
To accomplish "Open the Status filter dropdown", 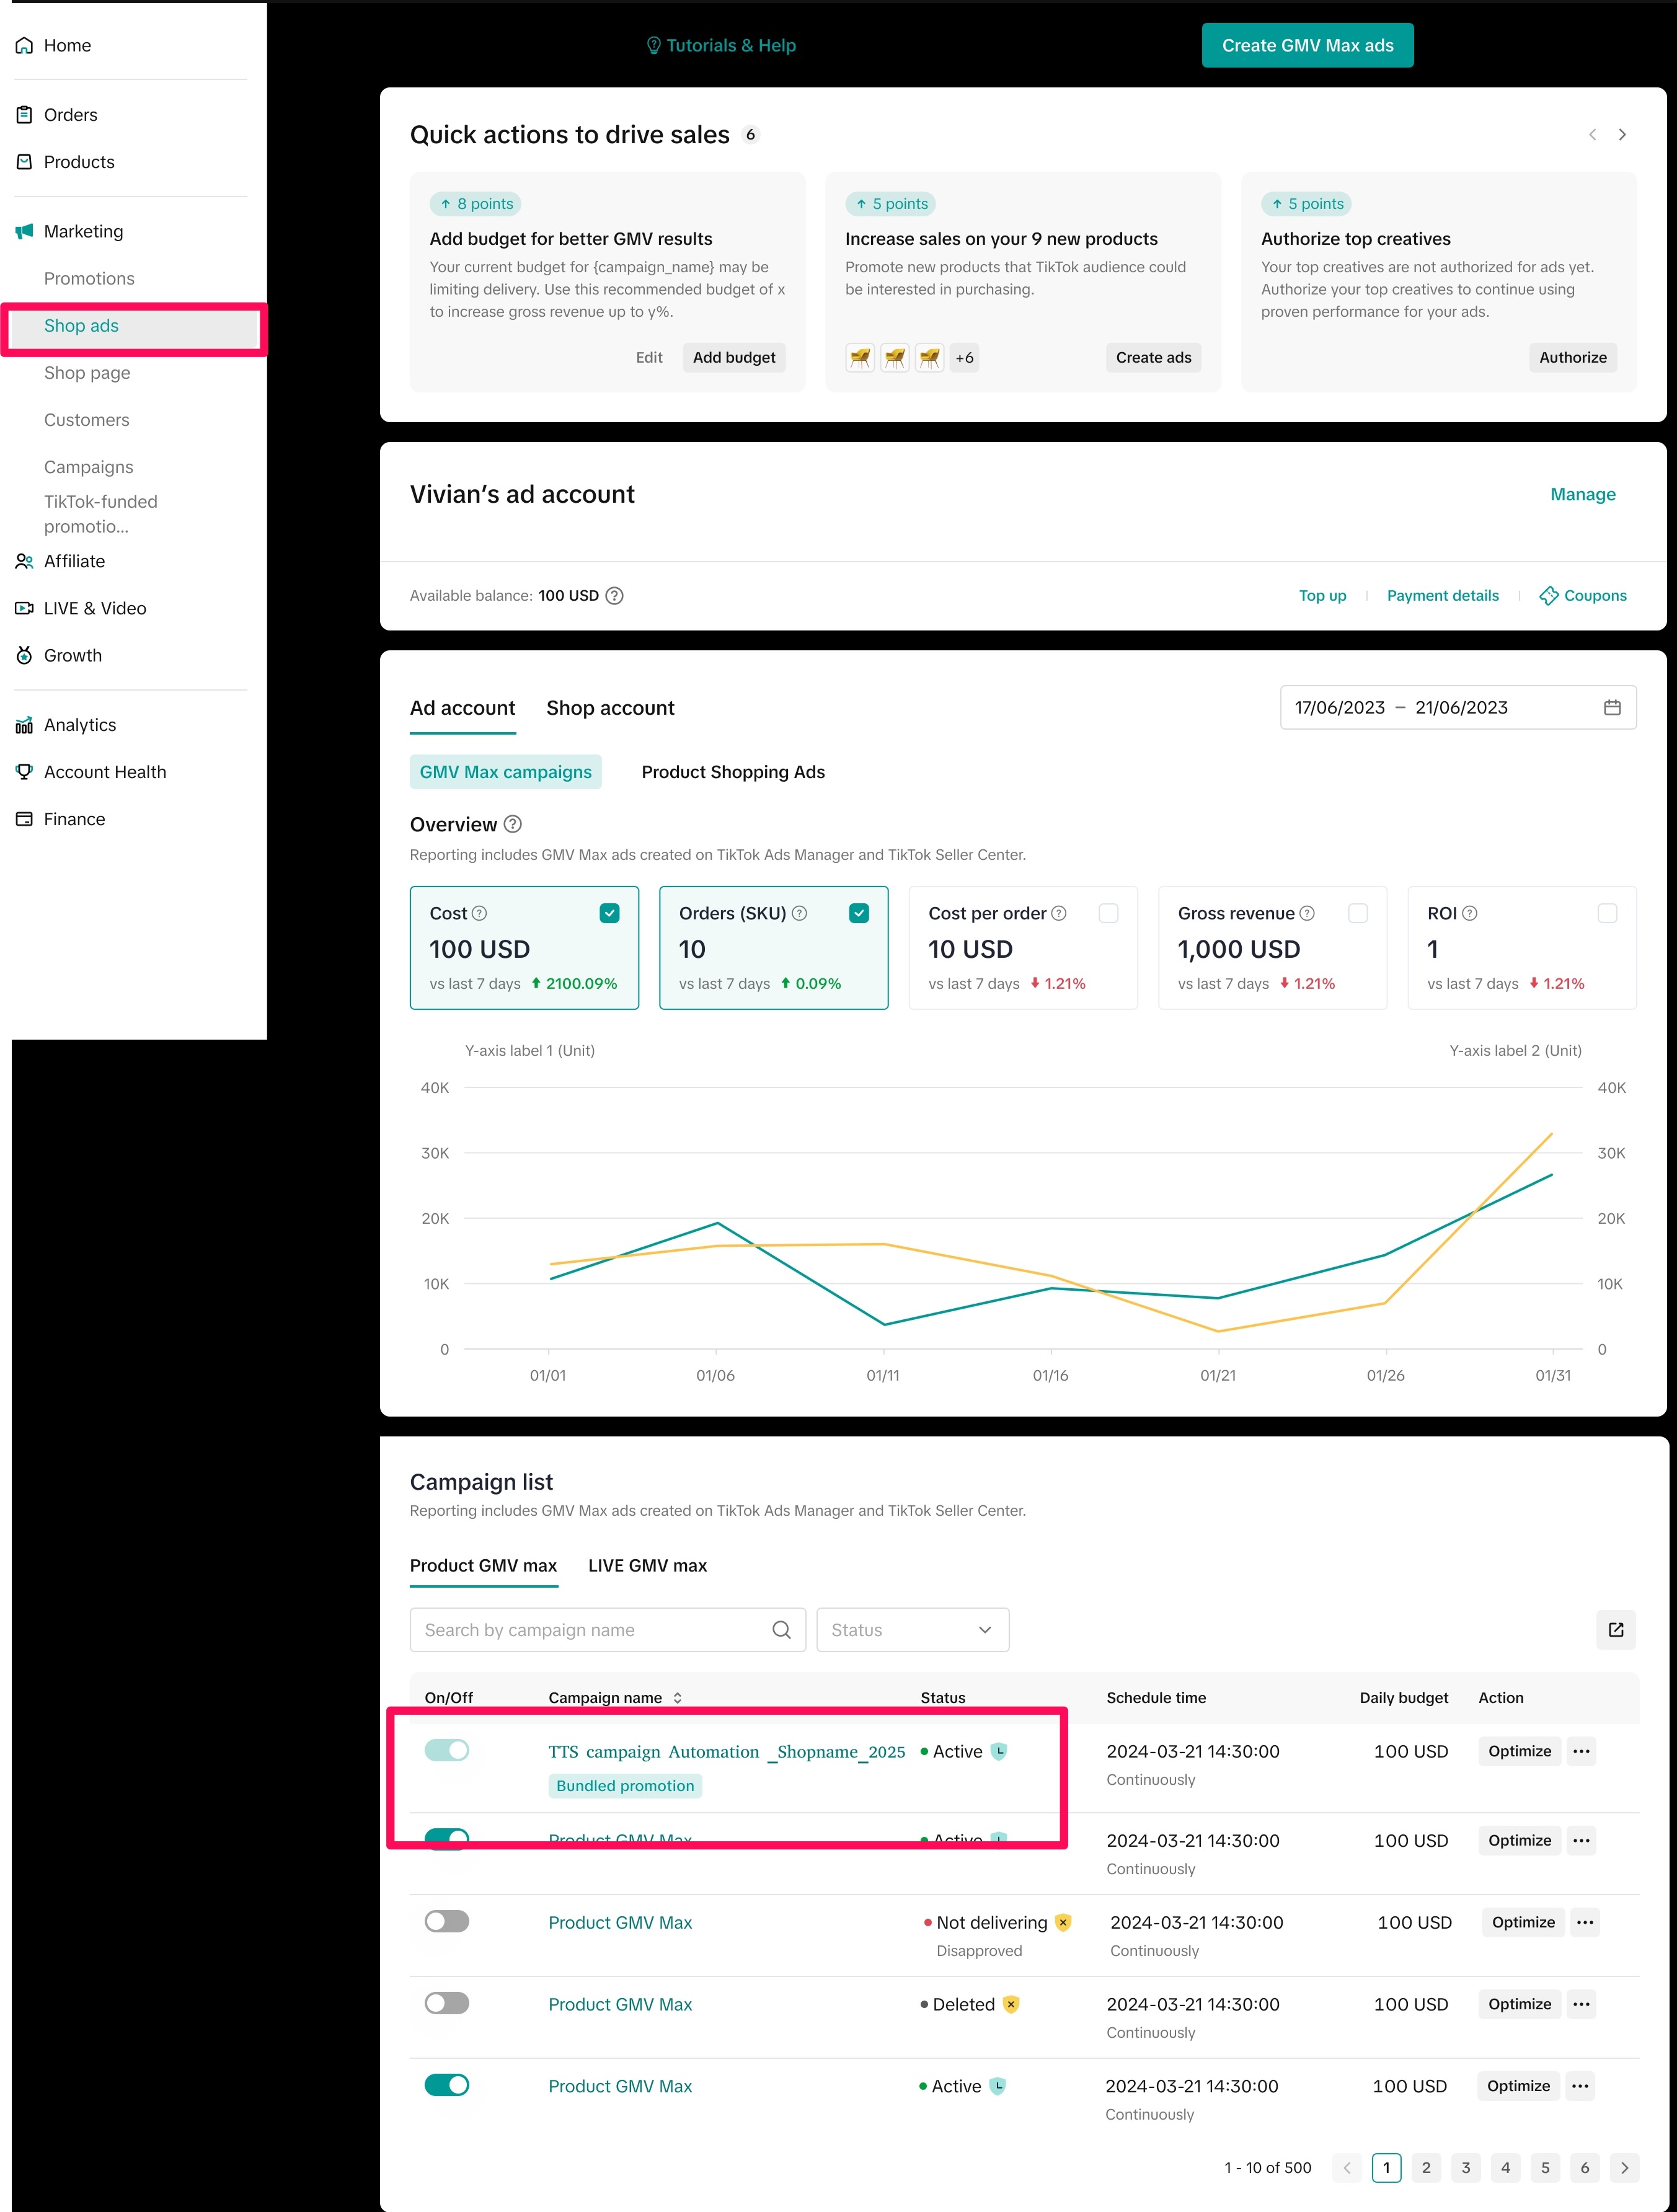I will (x=912, y=1629).
